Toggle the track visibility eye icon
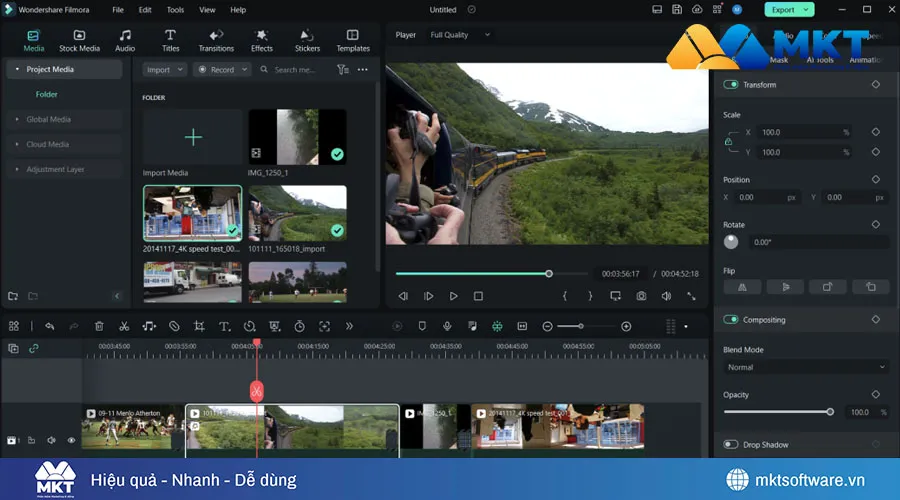This screenshot has height=500, width=900. click(71, 440)
